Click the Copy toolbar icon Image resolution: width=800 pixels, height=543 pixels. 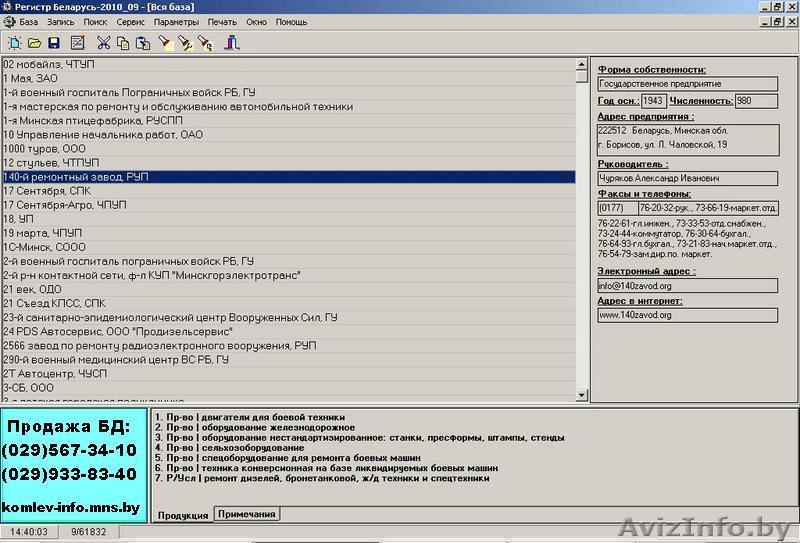123,42
